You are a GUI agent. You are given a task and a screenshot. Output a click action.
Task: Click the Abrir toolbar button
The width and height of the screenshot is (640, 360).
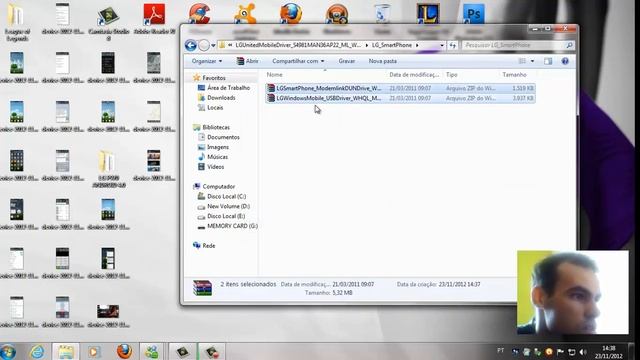pos(247,61)
